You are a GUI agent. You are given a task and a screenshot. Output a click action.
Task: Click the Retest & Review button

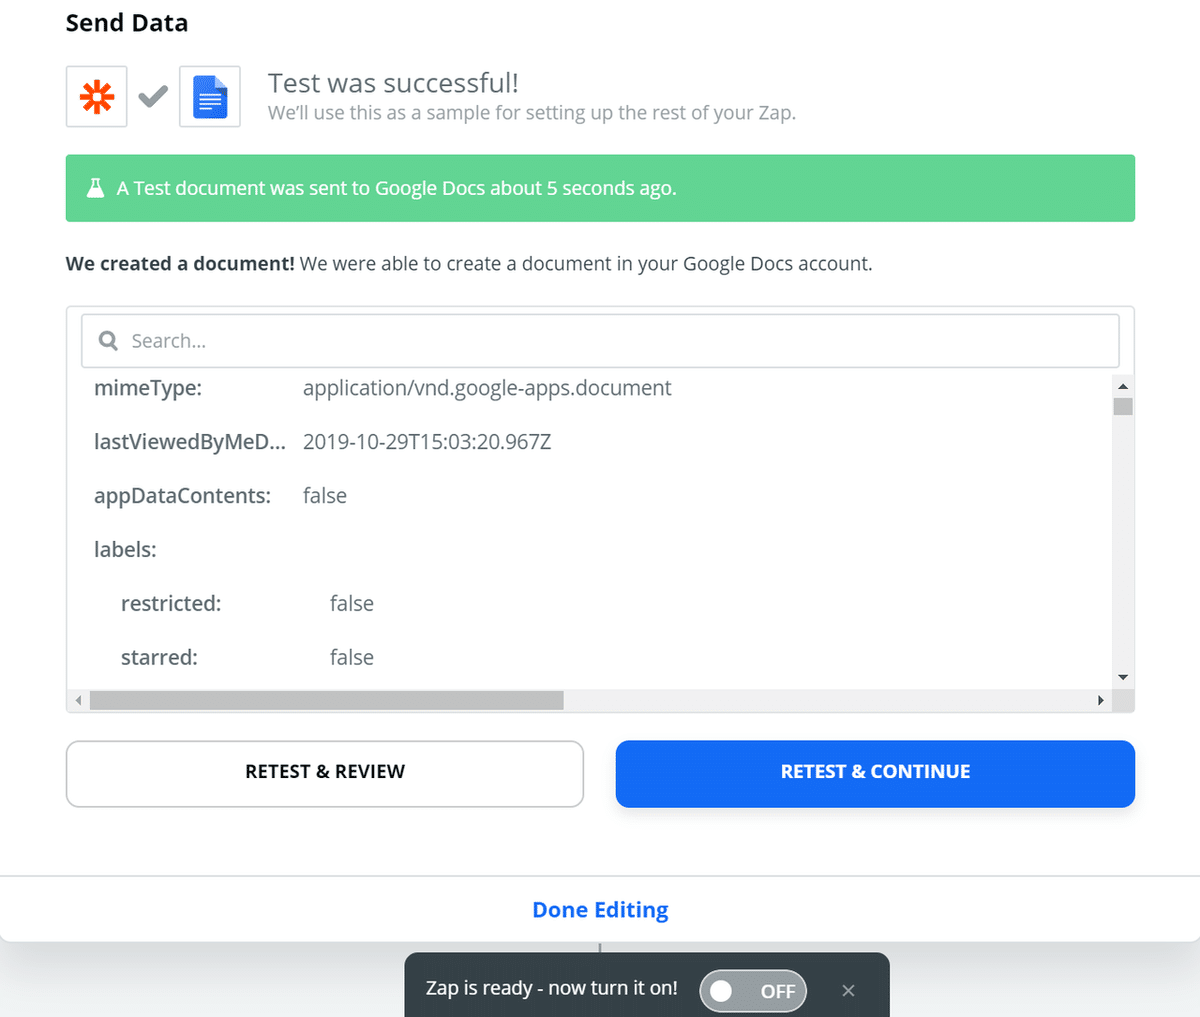tap(325, 773)
